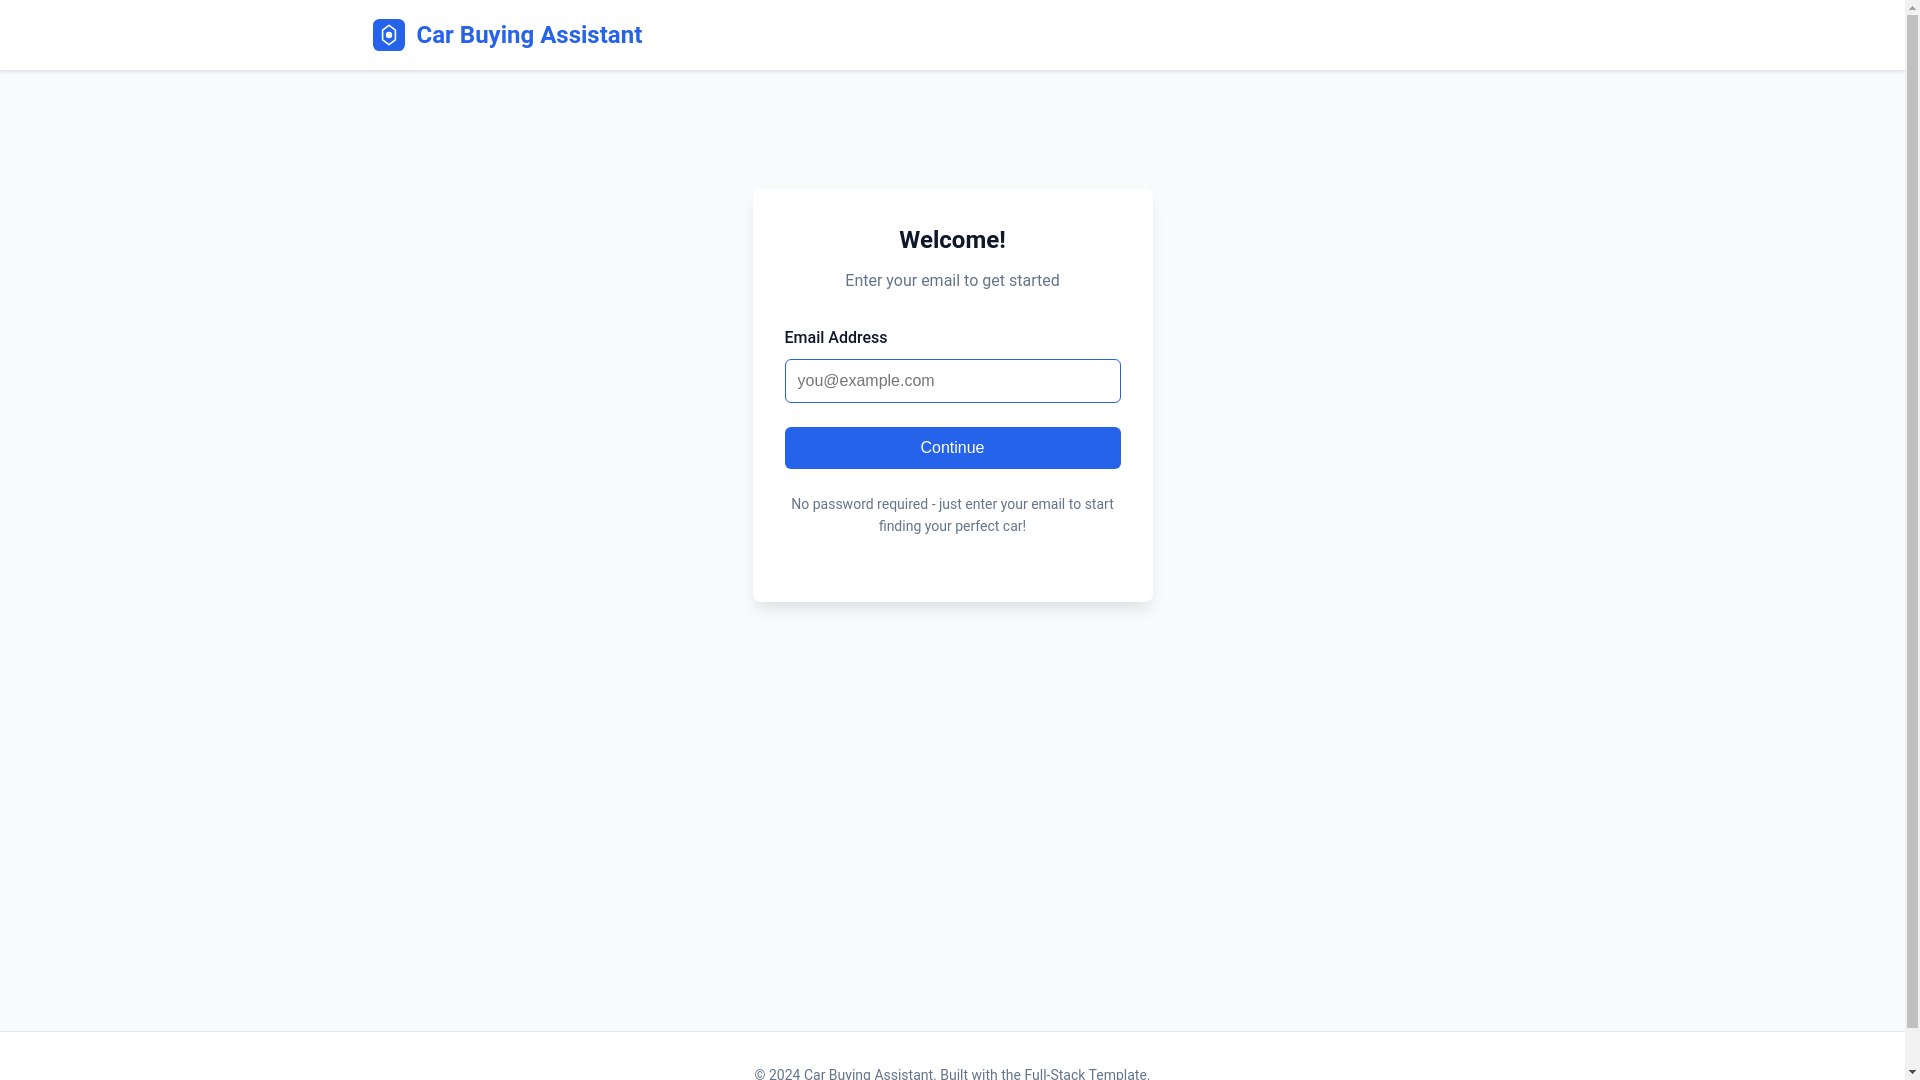Screen dimensions: 1920x1080
Task: Click the you@example.com placeholder text
Action: pos(866,381)
